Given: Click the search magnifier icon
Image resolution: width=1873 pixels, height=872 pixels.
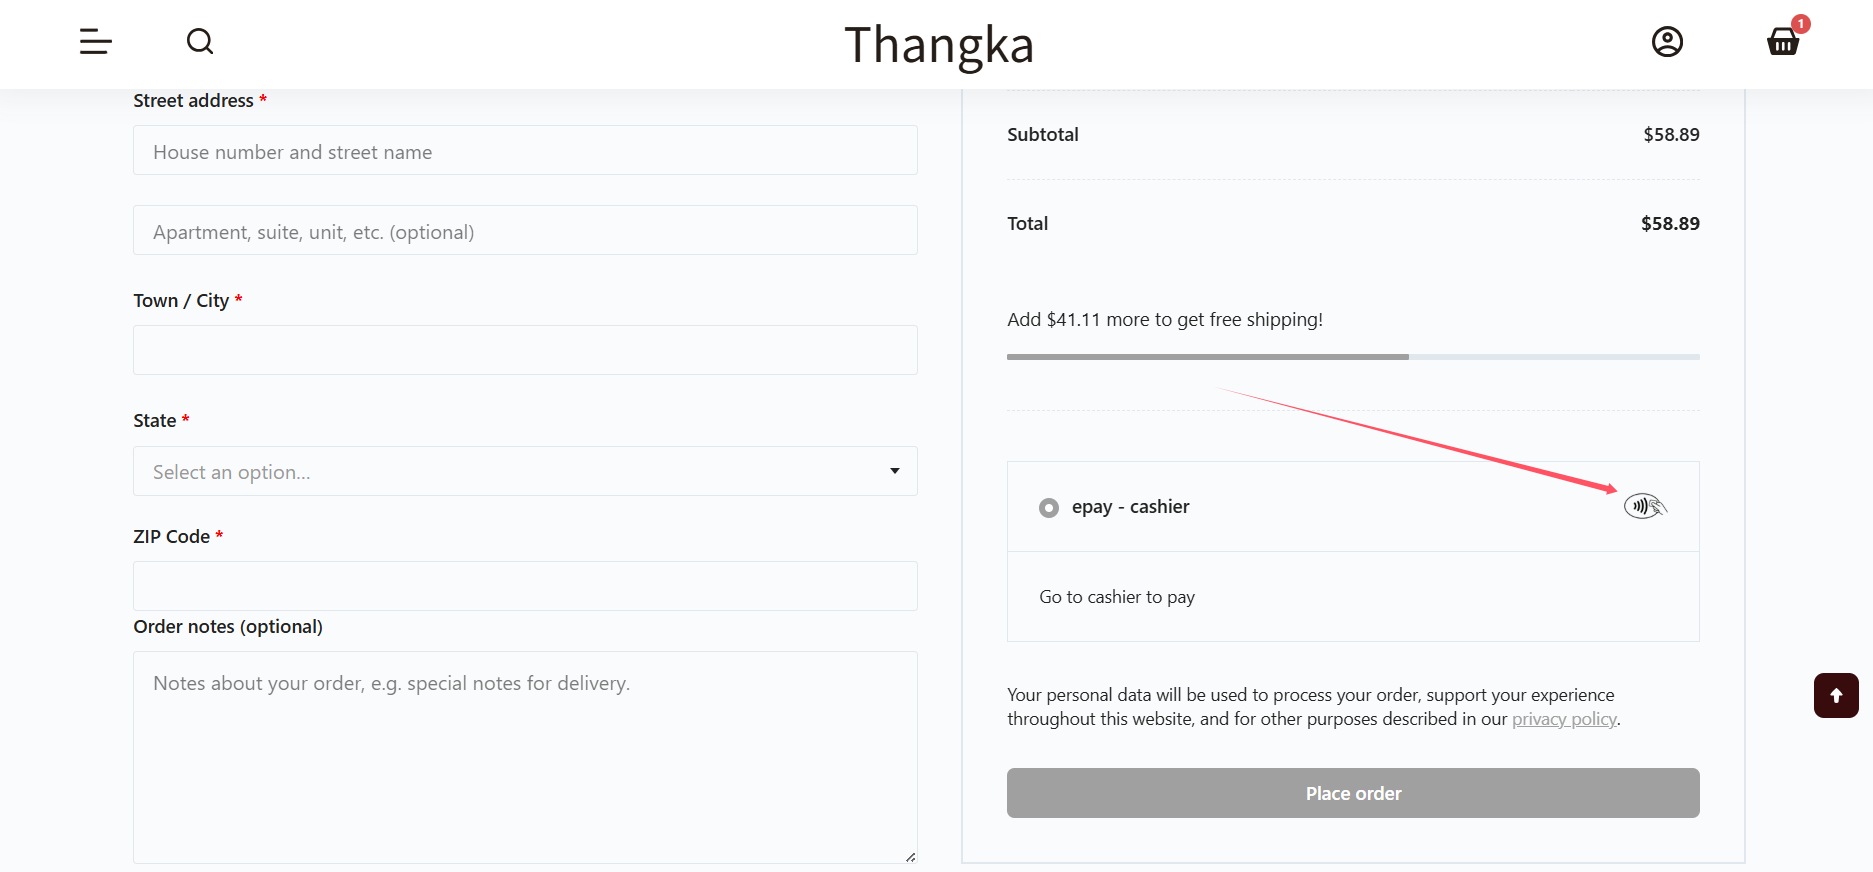Looking at the screenshot, I should 200,42.
